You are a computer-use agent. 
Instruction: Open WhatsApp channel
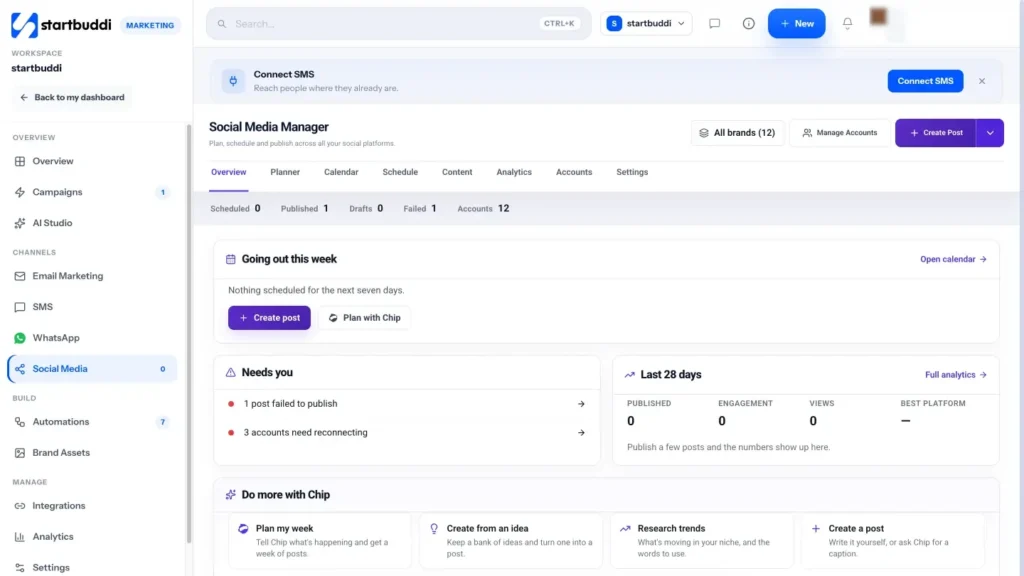point(91,338)
